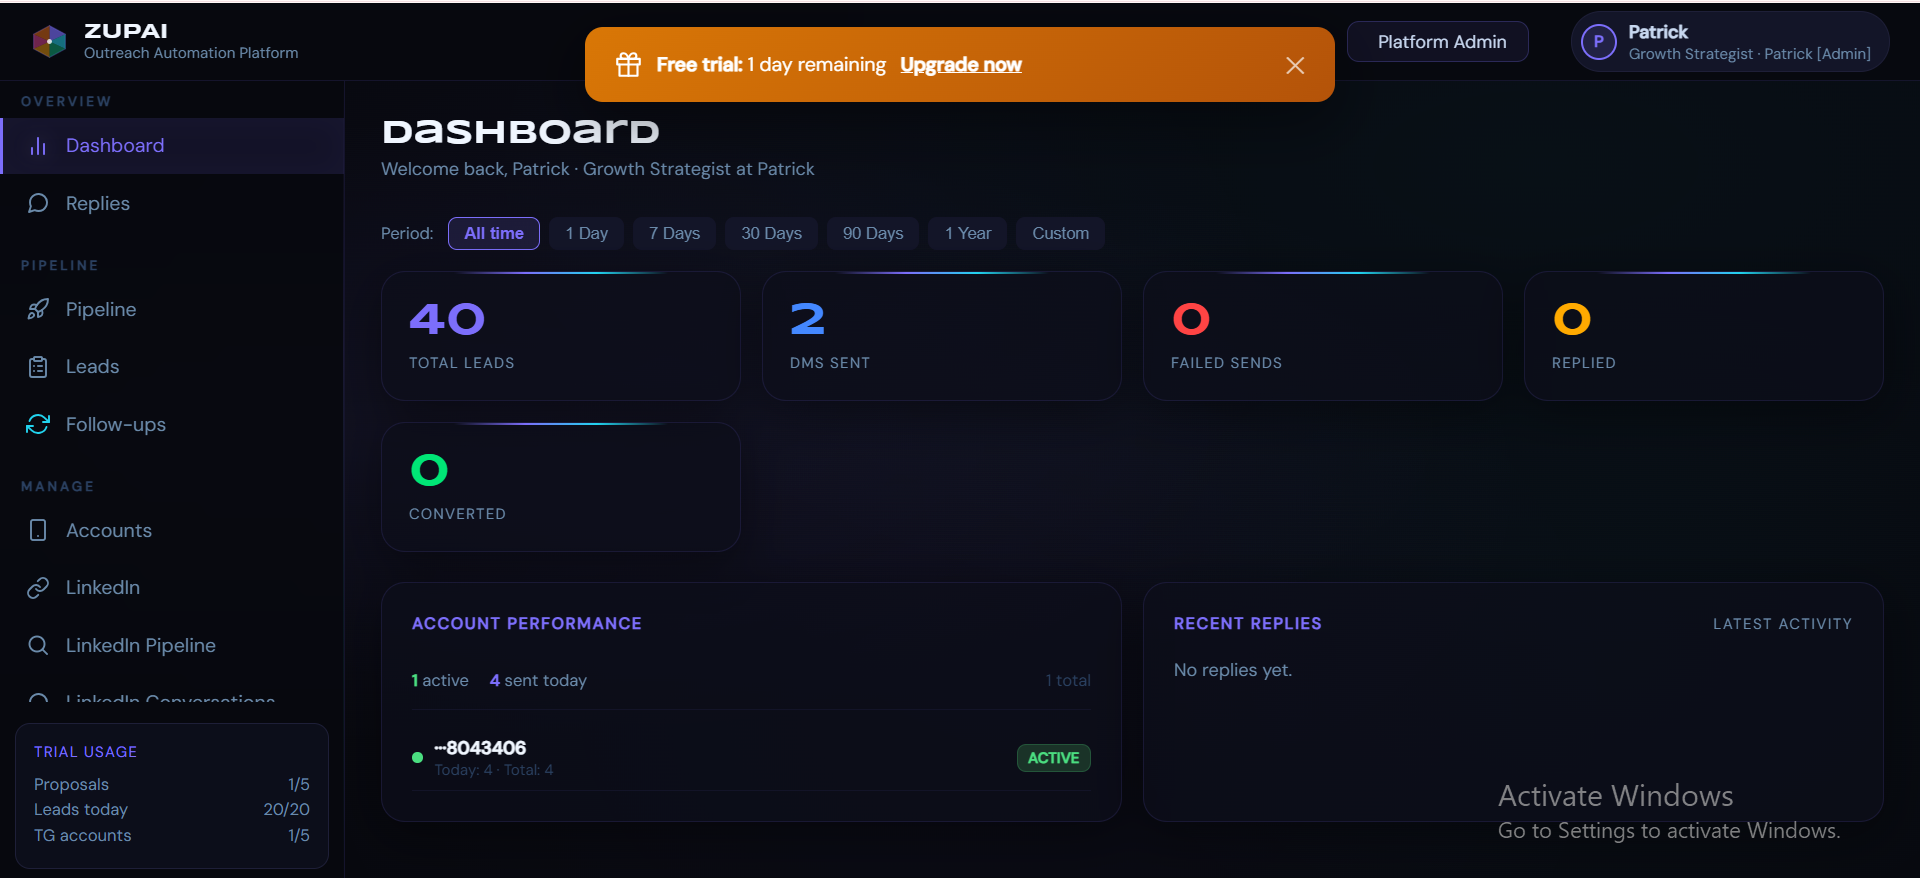Click the '4 sent today' text
The image size is (1920, 878).
pyautogui.click(x=538, y=680)
